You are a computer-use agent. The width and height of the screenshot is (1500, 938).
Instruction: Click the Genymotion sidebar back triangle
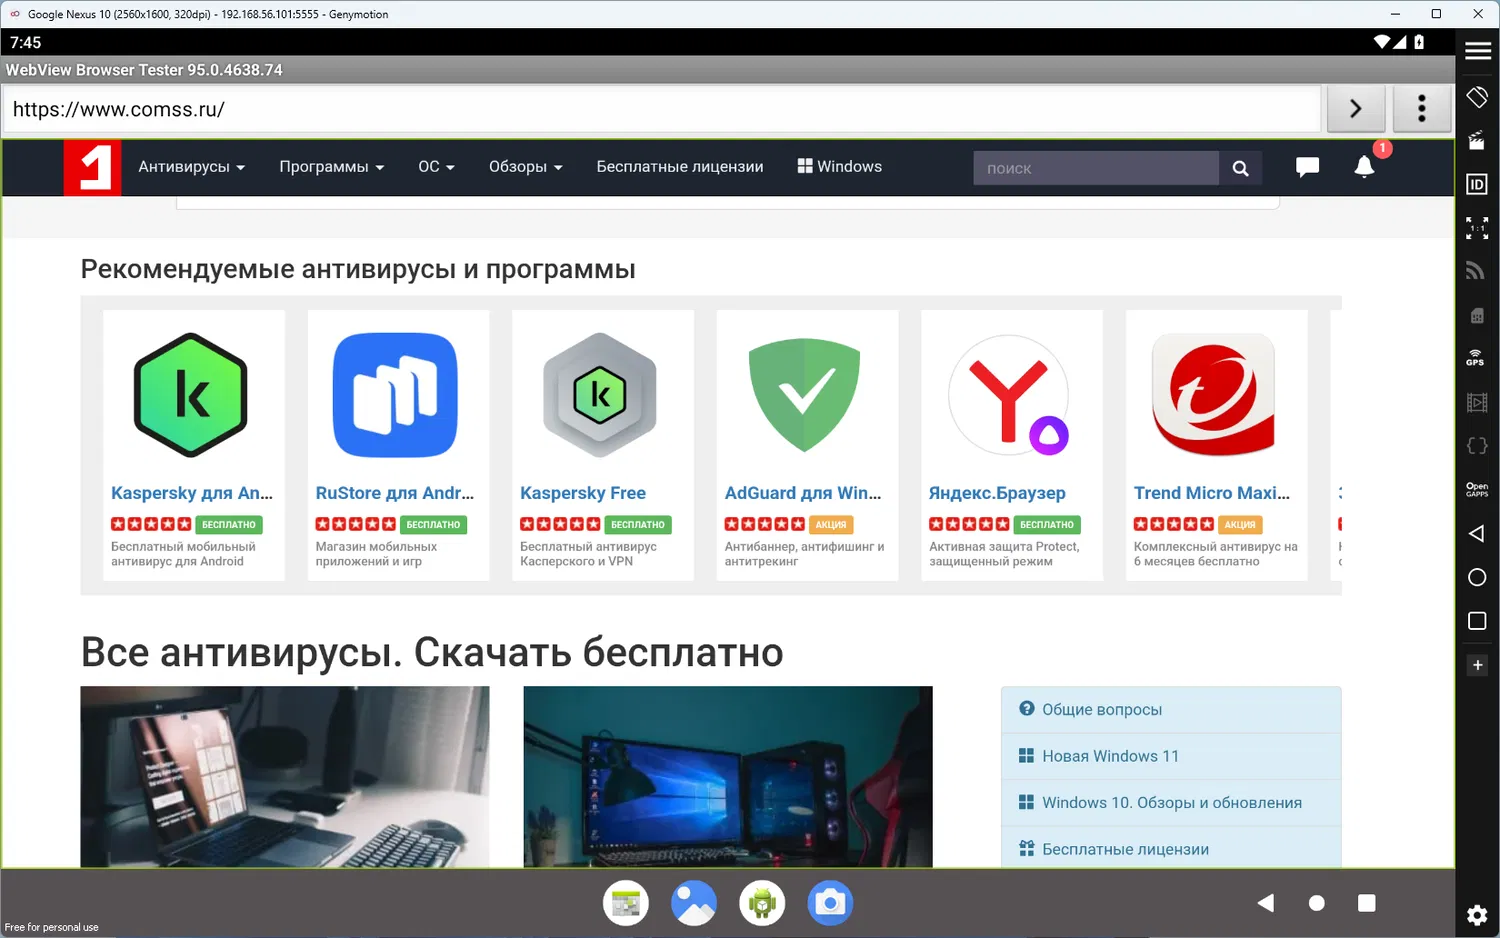pos(1476,534)
